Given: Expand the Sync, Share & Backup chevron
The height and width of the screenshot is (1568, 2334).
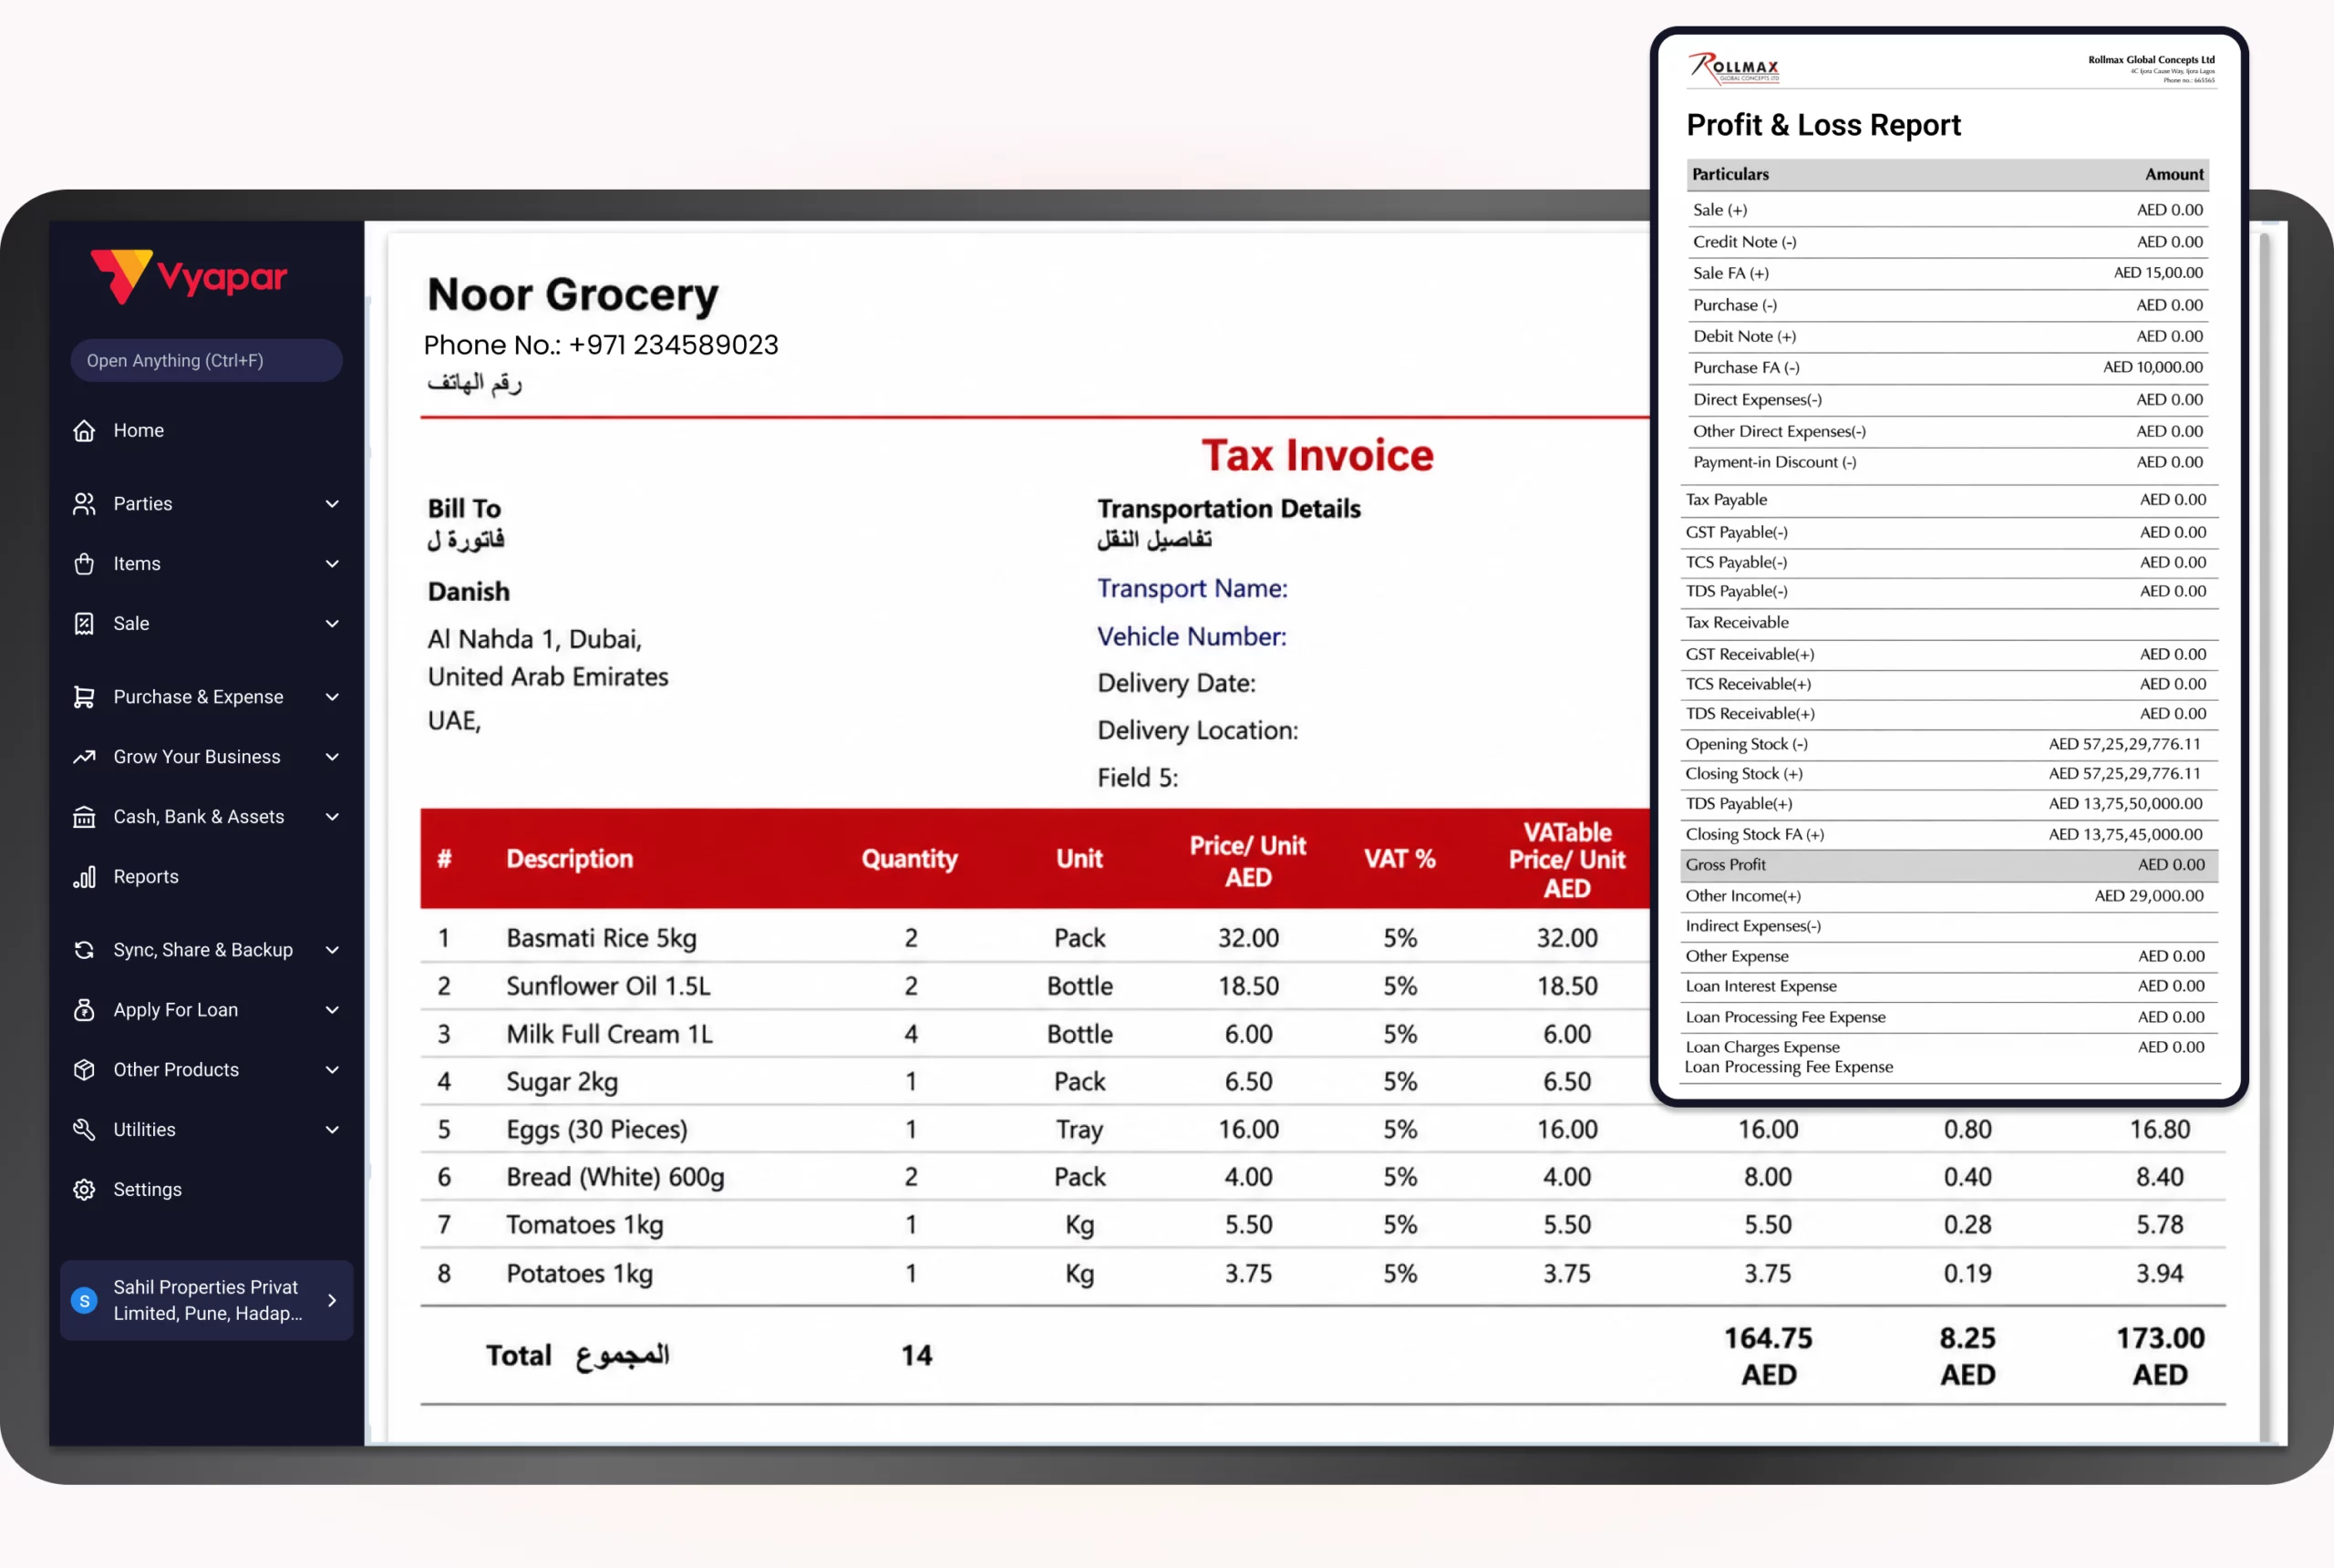Looking at the screenshot, I should [332, 950].
